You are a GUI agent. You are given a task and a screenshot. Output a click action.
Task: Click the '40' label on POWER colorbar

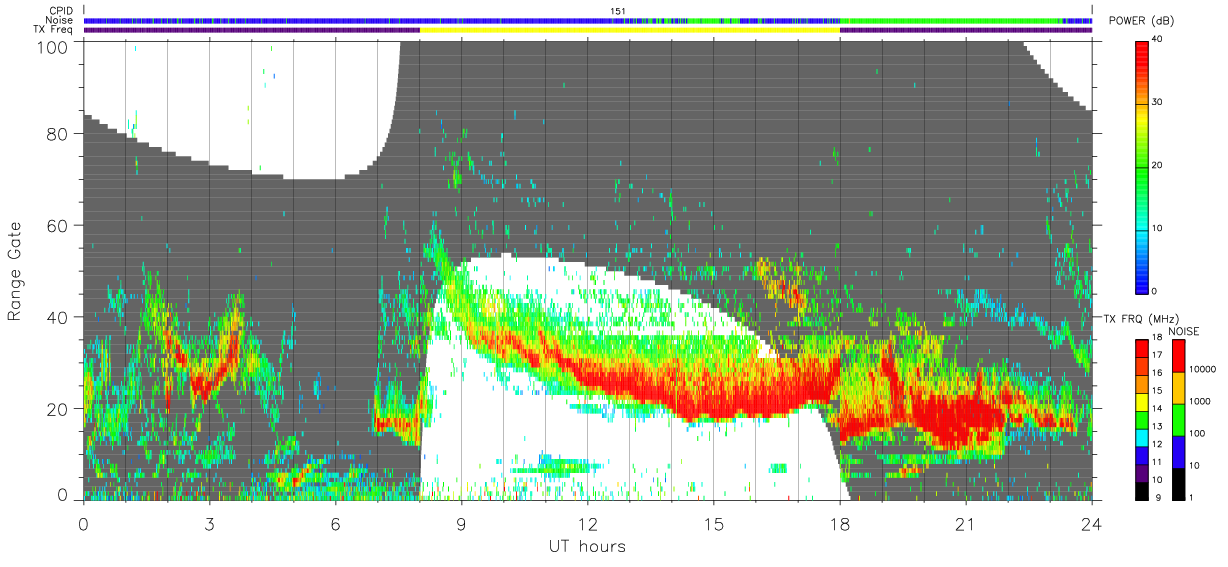[1157, 40]
